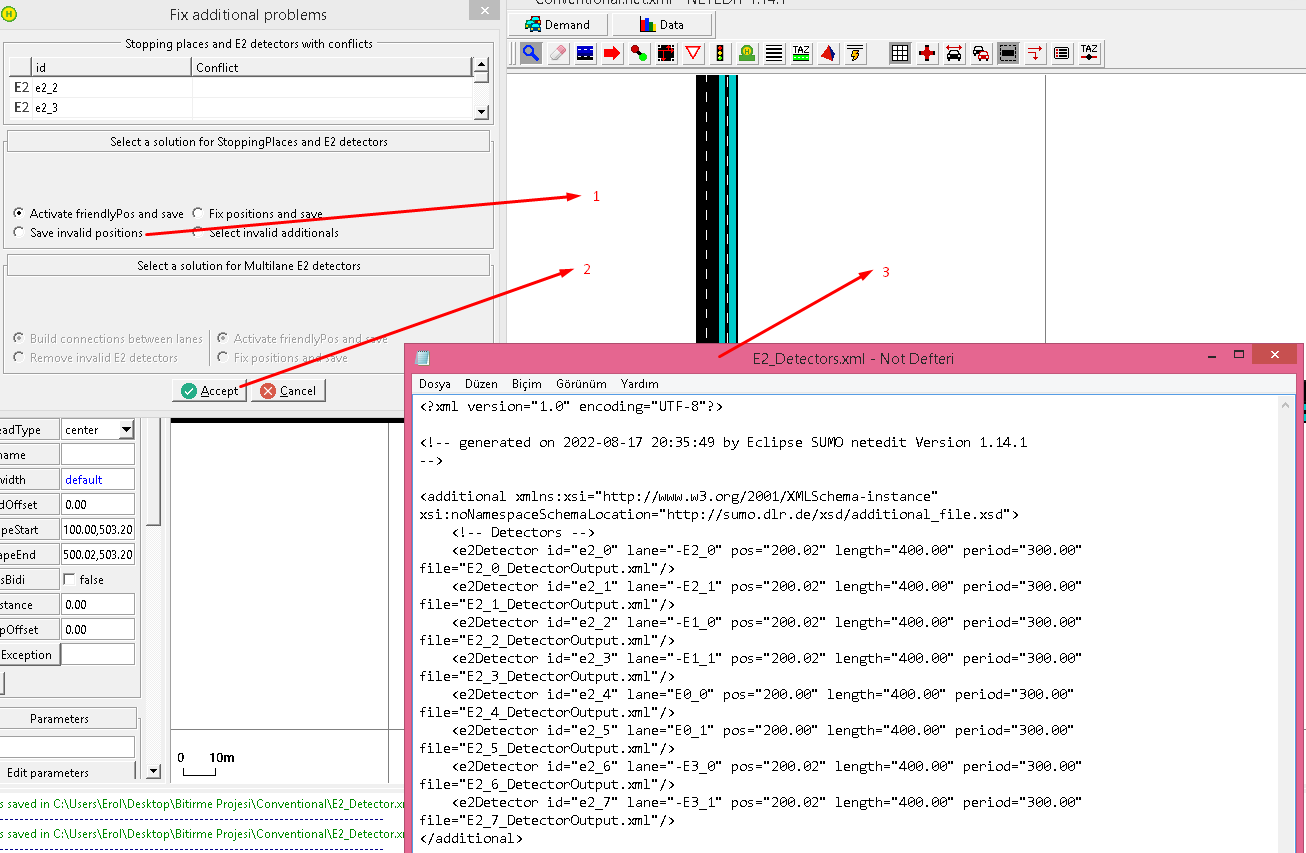This screenshot has height=853, width=1306.
Task: Toggle select edges rectangle view option
Action: tap(1008, 53)
